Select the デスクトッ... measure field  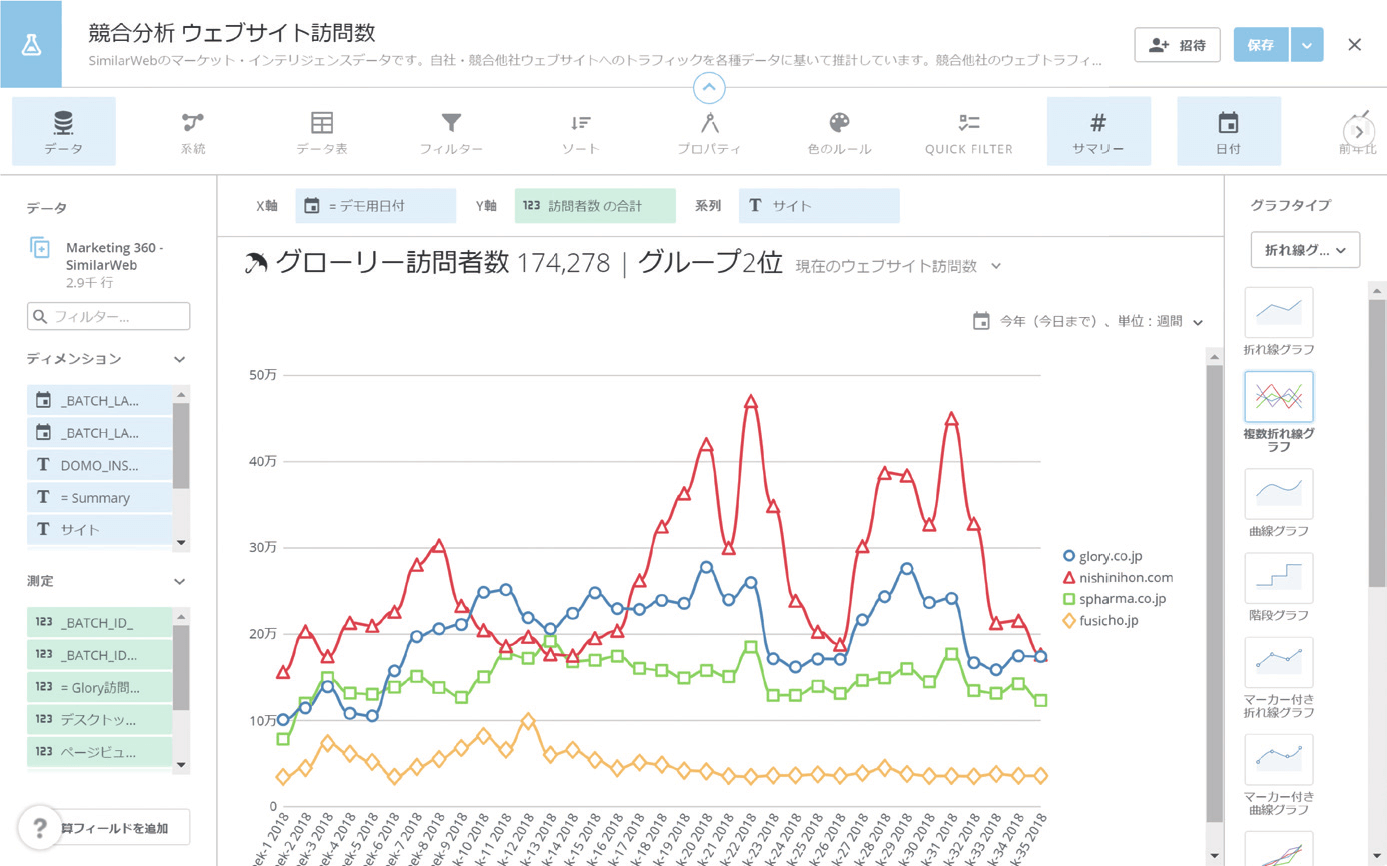coord(100,719)
